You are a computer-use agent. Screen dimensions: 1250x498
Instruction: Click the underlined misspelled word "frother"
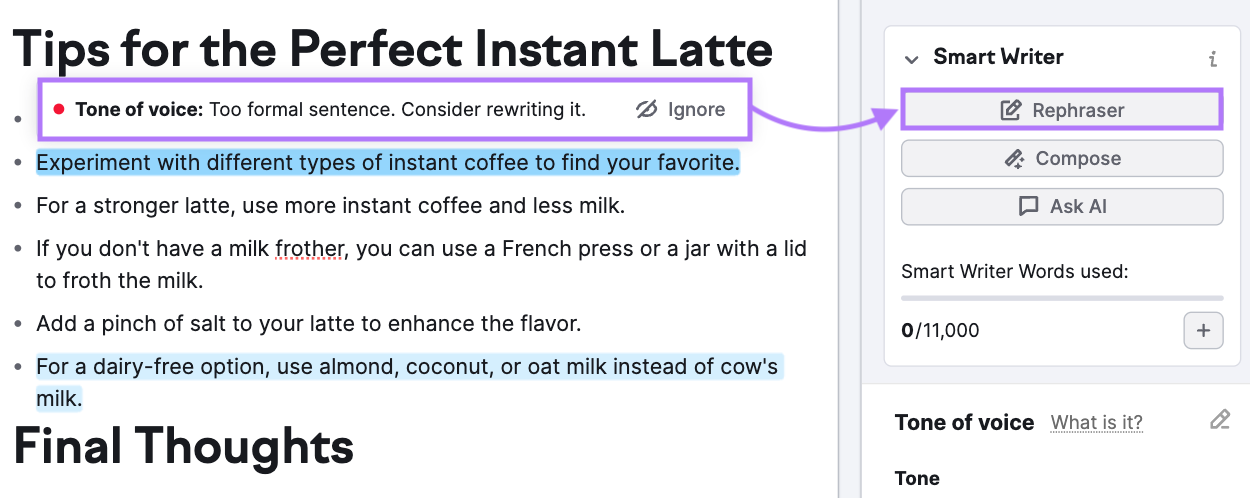(x=309, y=248)
